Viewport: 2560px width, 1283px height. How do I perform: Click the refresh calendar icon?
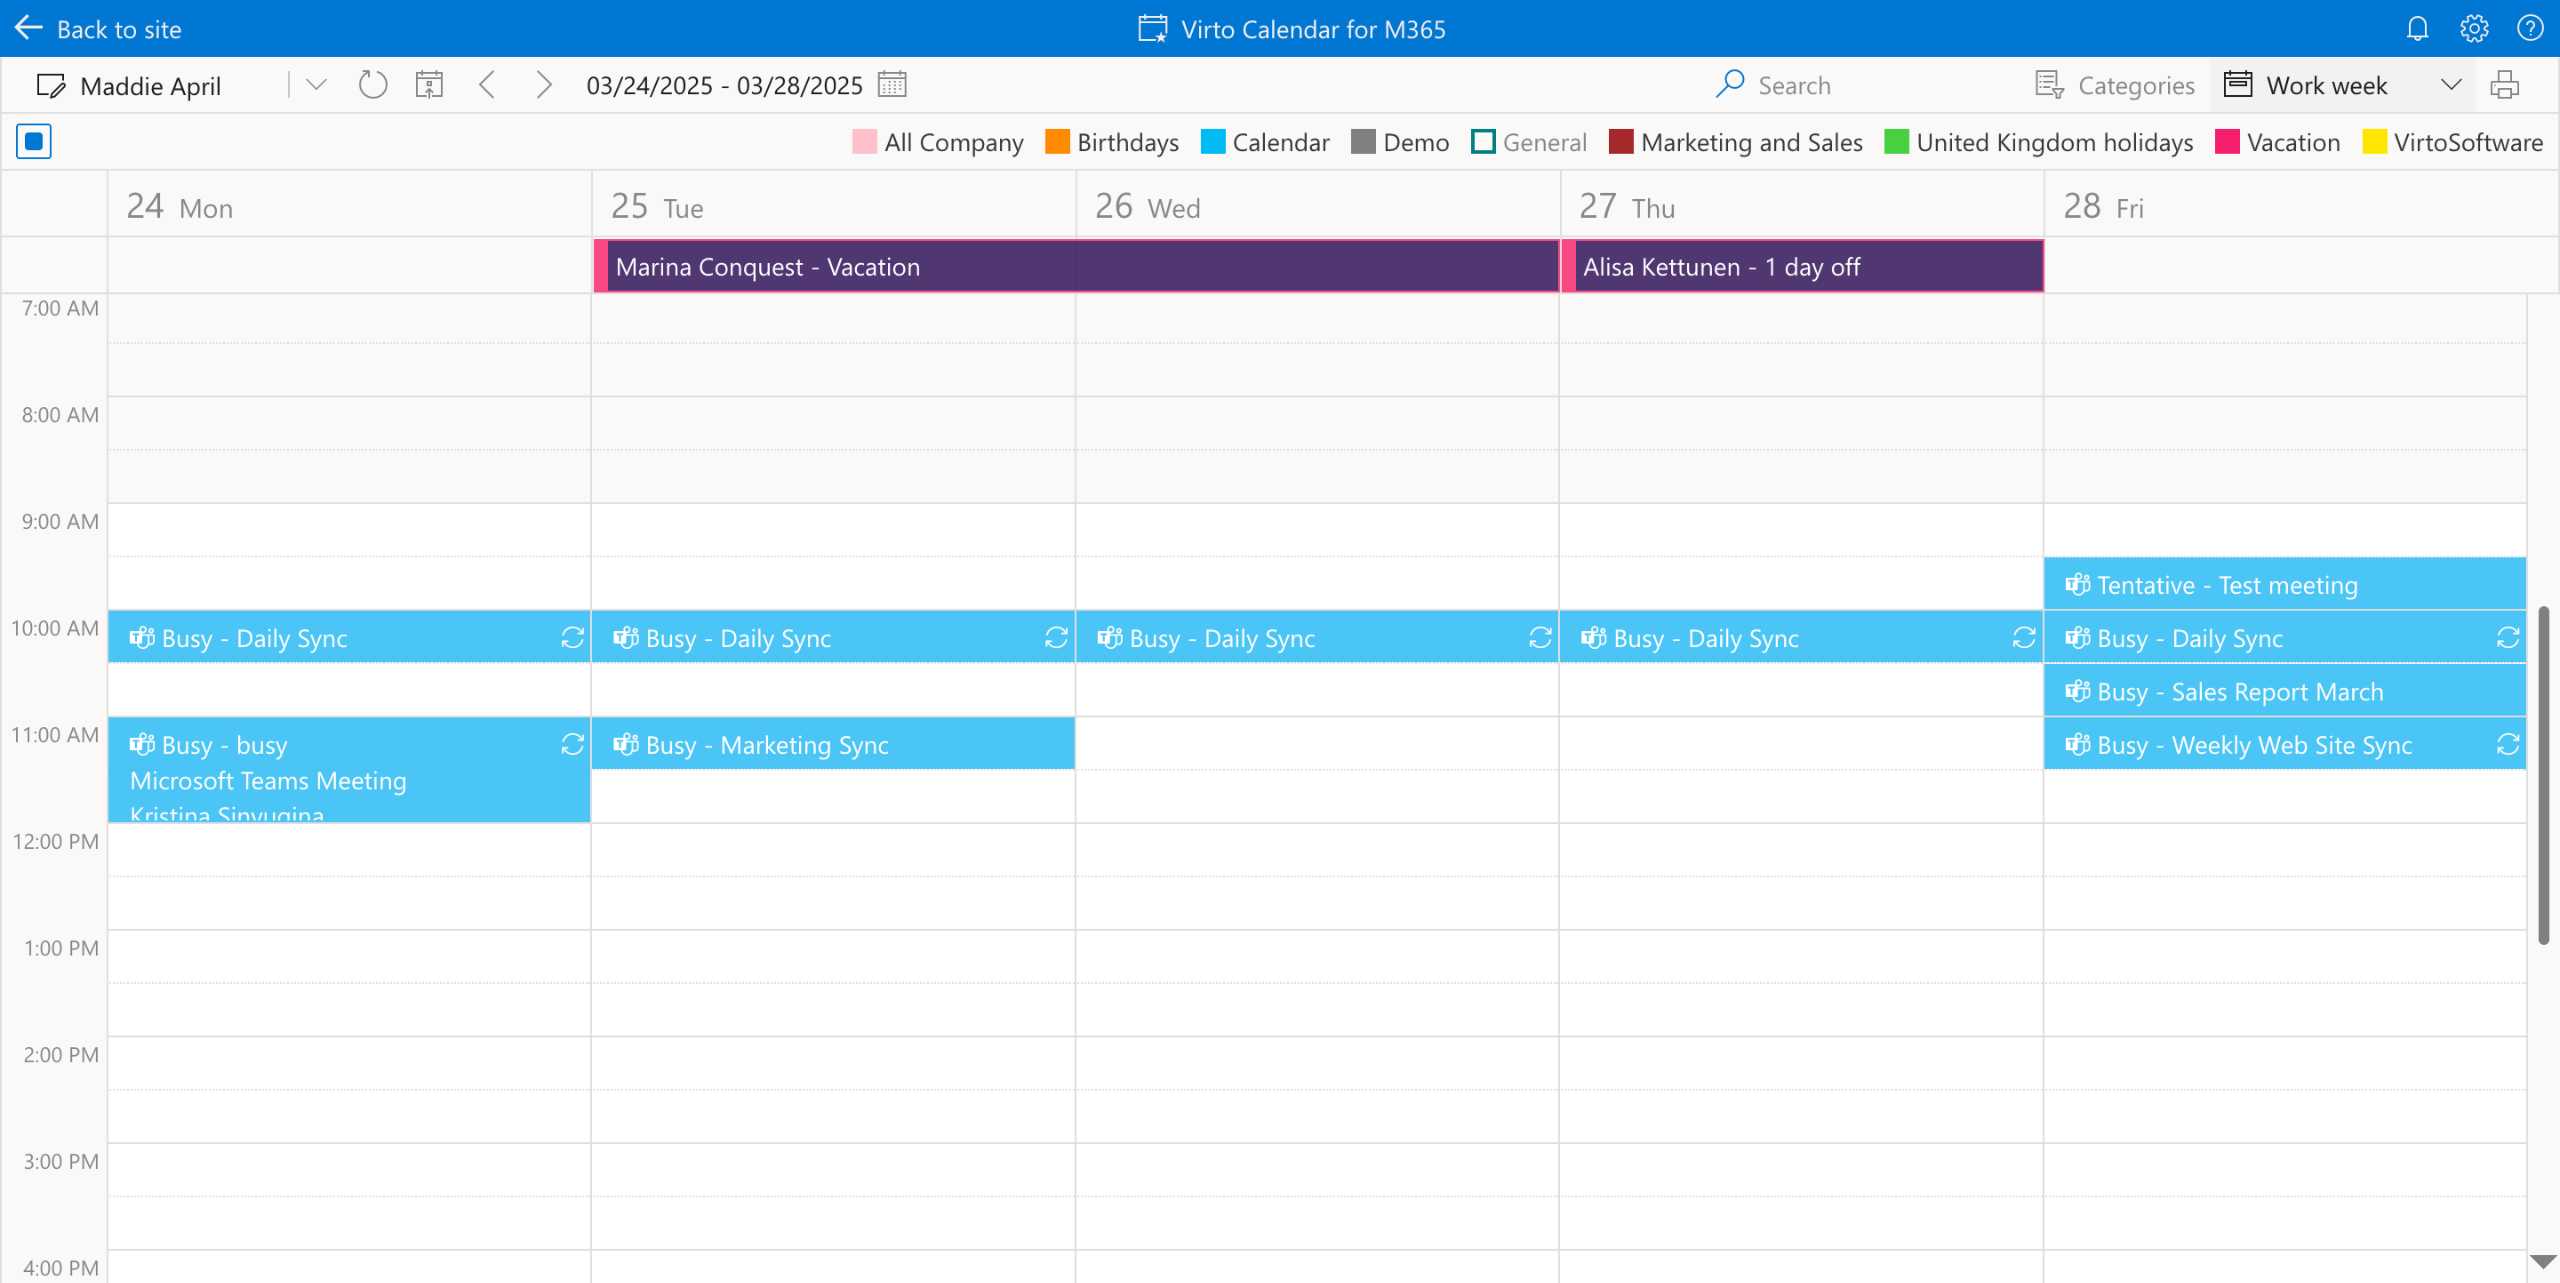tap(373, 85)
